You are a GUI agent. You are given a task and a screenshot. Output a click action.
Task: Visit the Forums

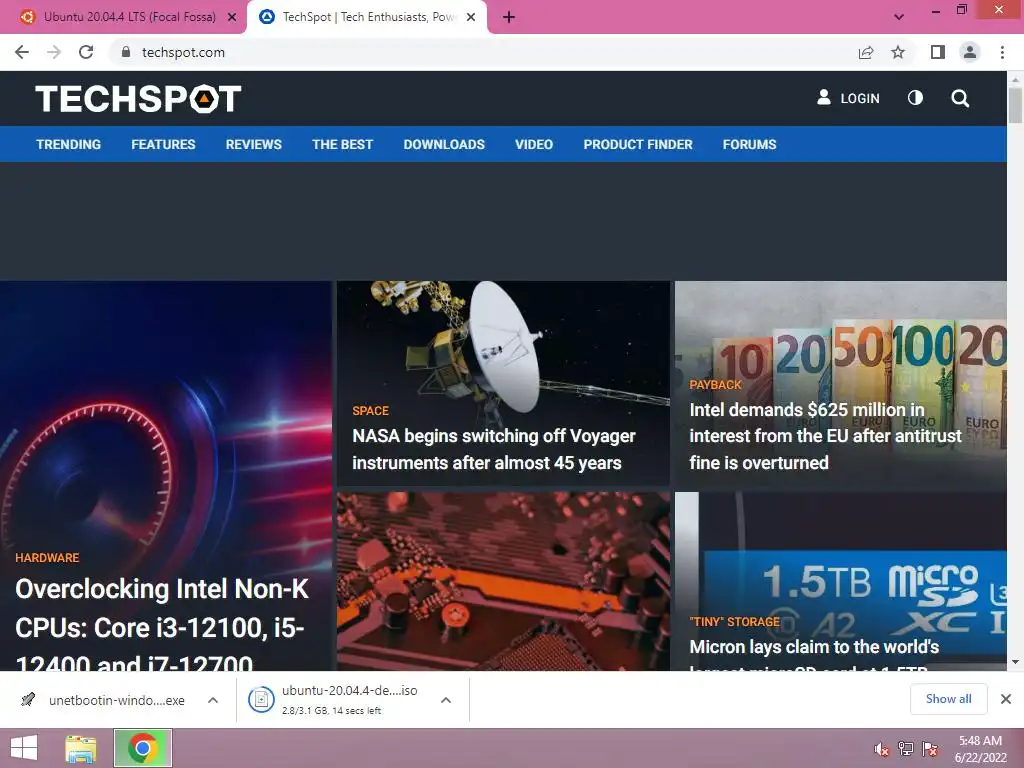[749, 144]
